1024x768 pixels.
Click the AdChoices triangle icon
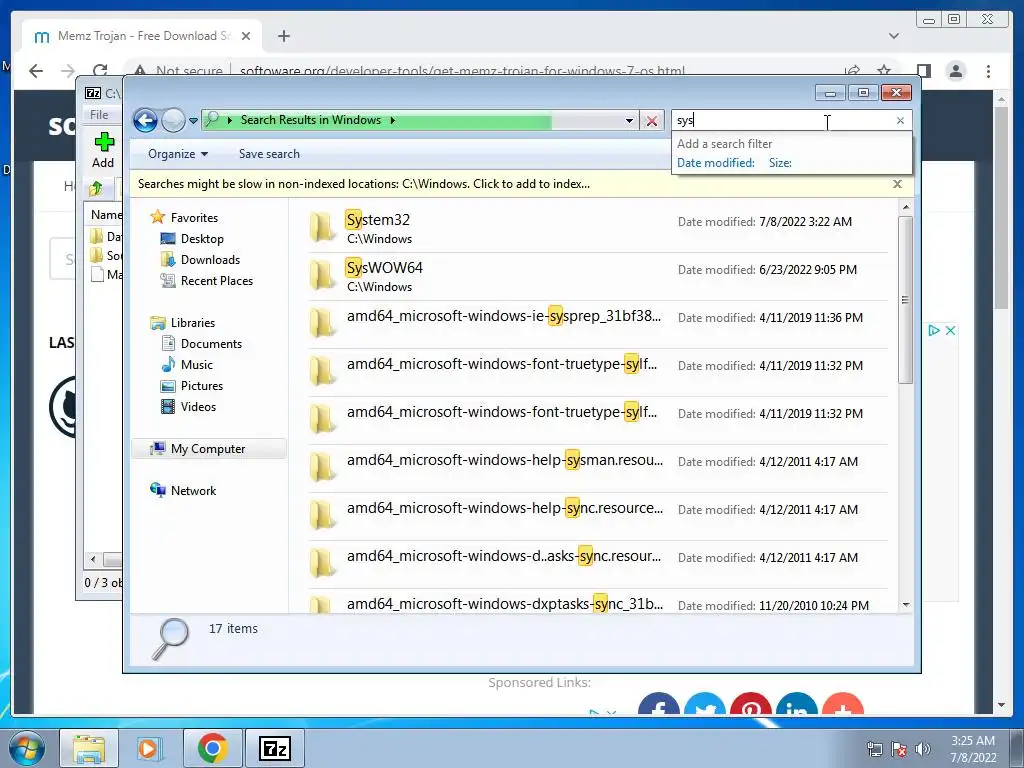934,330
